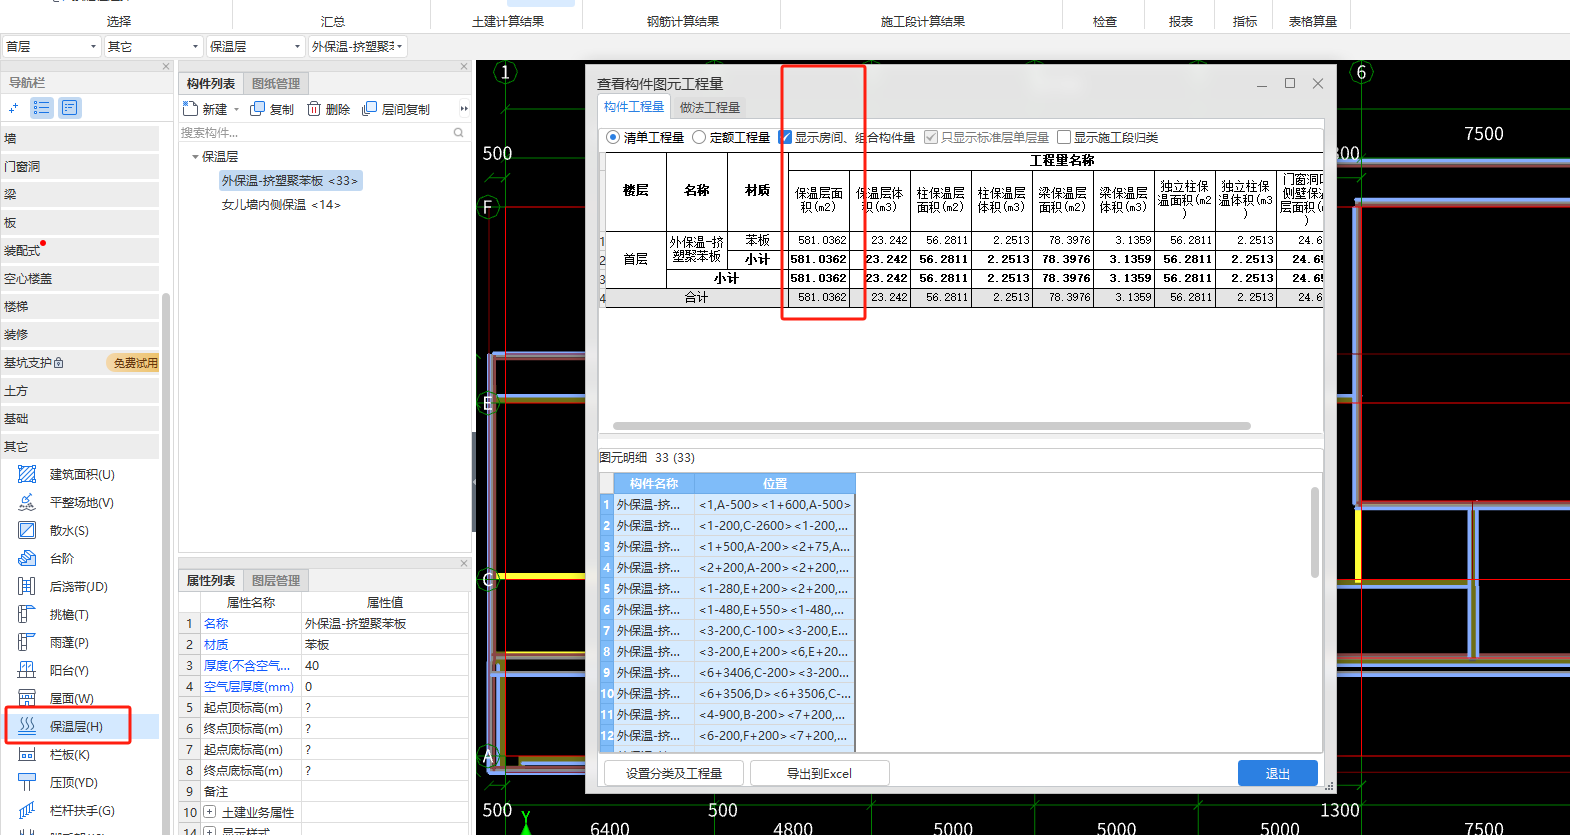This screenshot has height=835, width=1570.
Task: Select 挑檐(T) component icon
Action: point(27,614)
